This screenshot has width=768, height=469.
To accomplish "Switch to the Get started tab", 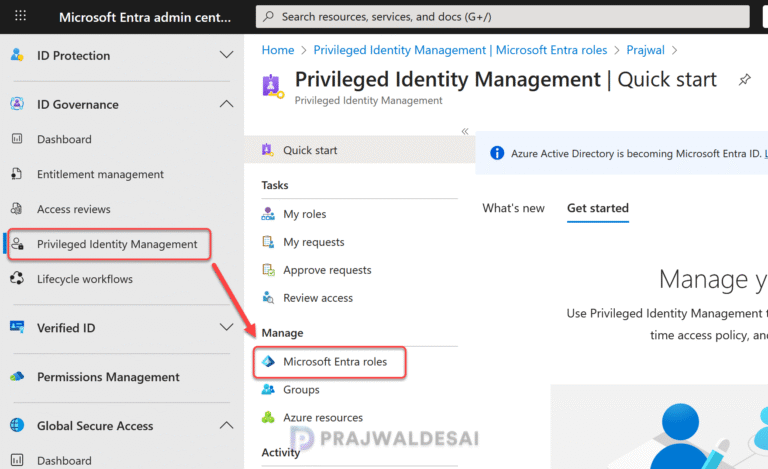I will (x=598, y=208).
